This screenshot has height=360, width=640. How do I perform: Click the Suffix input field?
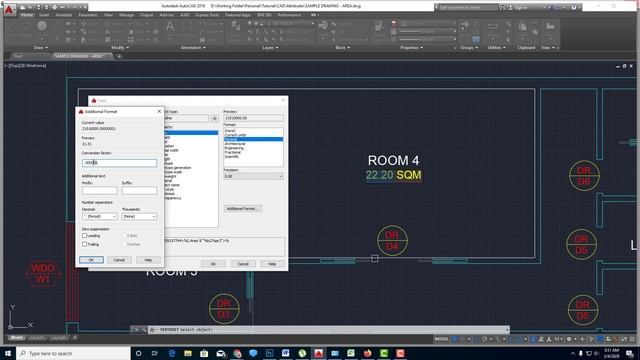coord(139,191)
